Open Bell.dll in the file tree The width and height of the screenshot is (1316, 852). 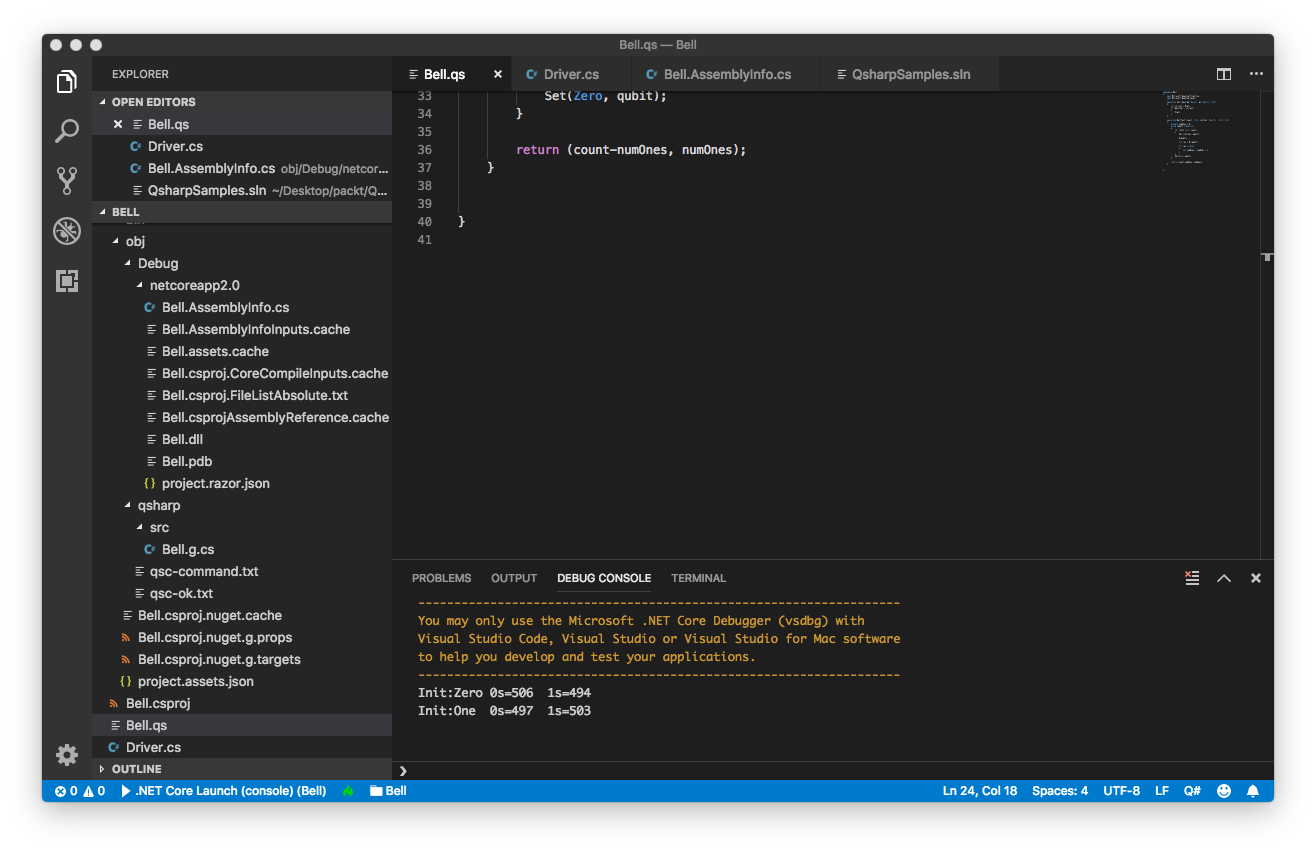(184, 440)
